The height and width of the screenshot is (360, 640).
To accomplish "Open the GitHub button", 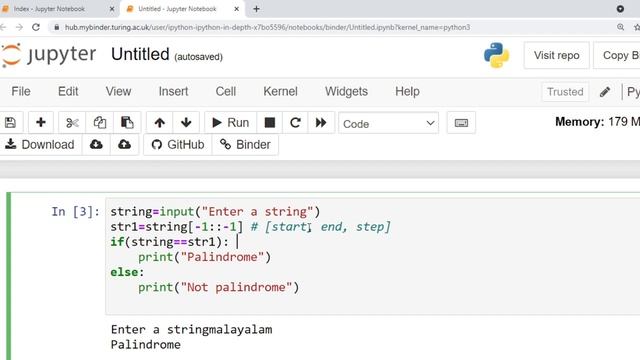I will [x=178, y=144].
